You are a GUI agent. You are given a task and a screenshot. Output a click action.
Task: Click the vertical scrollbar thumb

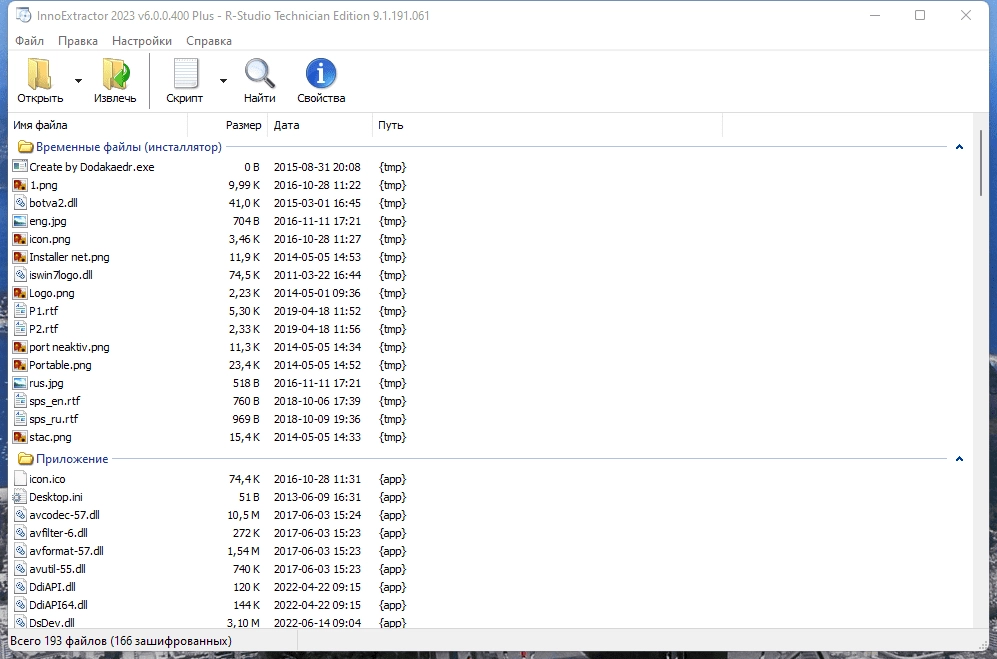coord(982,162)
